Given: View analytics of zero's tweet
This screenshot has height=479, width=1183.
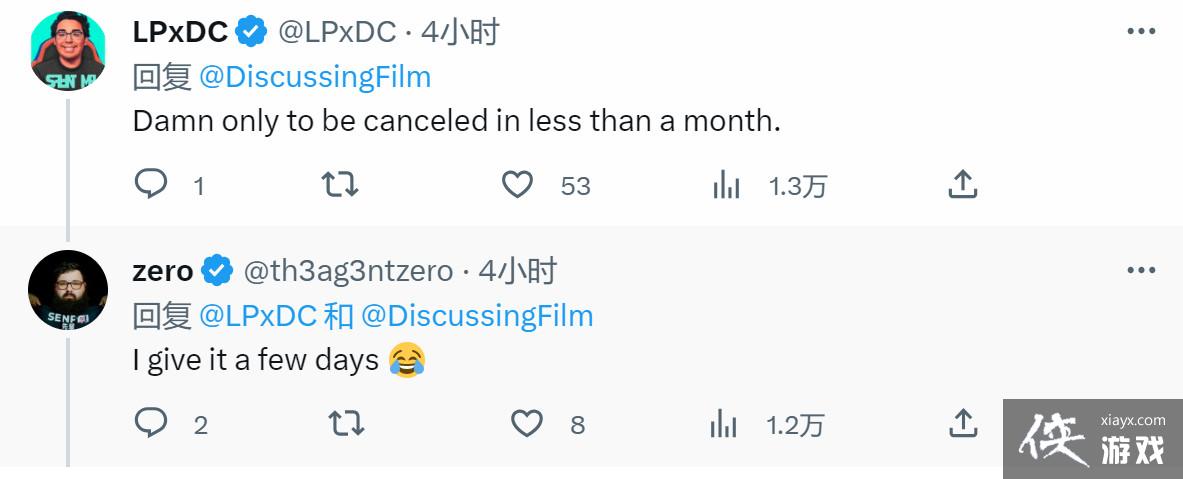Looking at the screenshot, I should (x=724, y=423).
